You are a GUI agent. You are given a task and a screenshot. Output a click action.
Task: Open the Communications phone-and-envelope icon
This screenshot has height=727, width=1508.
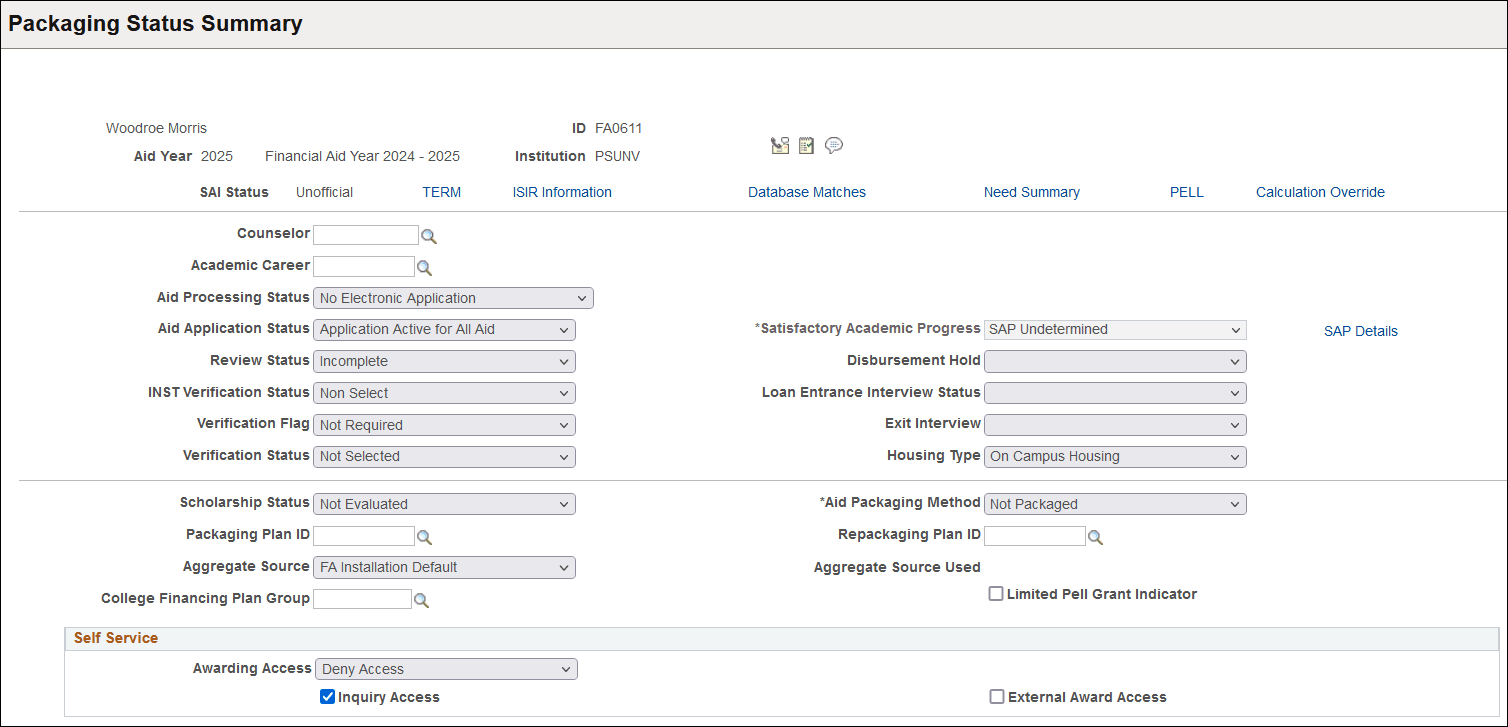pos(780,146)
